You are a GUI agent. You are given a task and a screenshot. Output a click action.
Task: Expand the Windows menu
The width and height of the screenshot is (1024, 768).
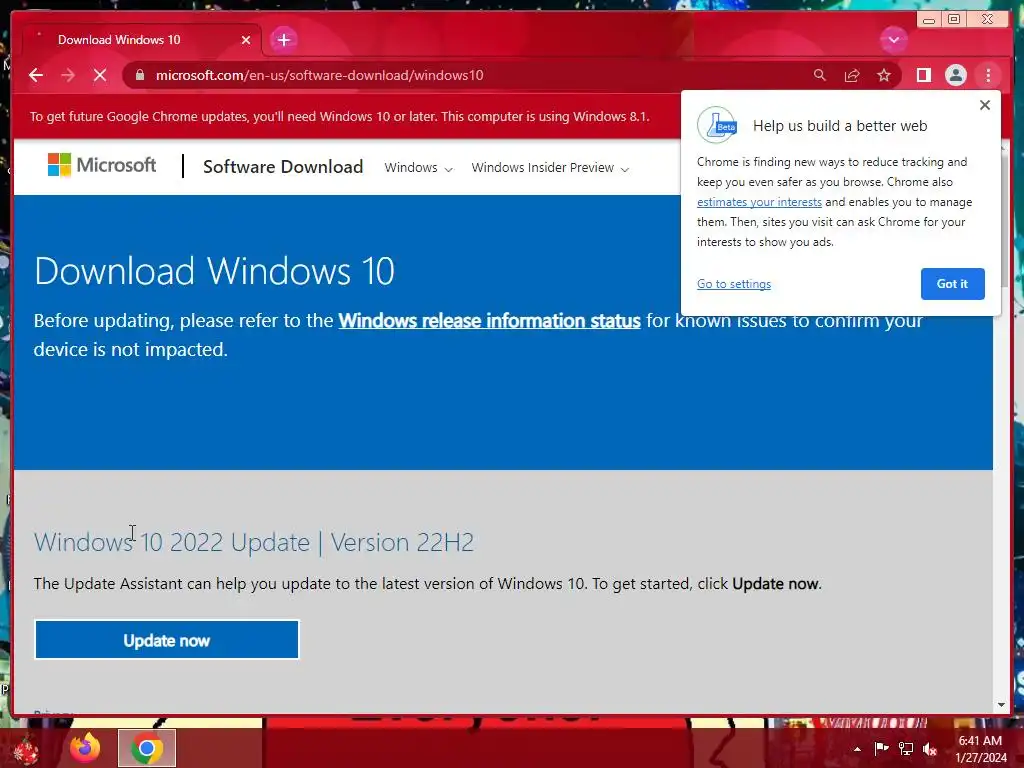418,168
